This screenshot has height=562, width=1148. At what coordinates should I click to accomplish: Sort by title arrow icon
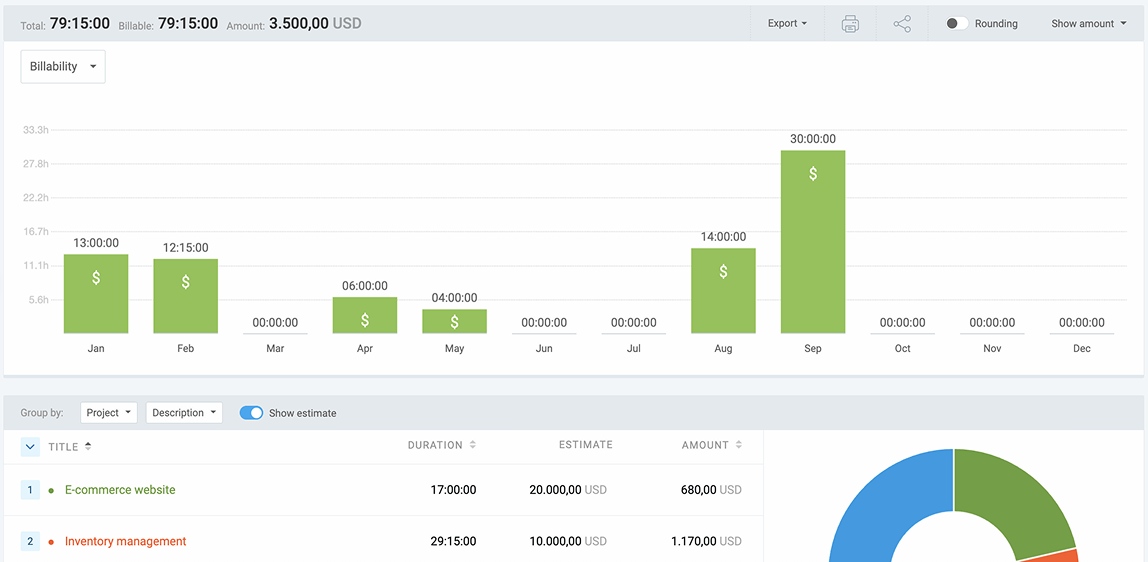click(x=88, y=446)
